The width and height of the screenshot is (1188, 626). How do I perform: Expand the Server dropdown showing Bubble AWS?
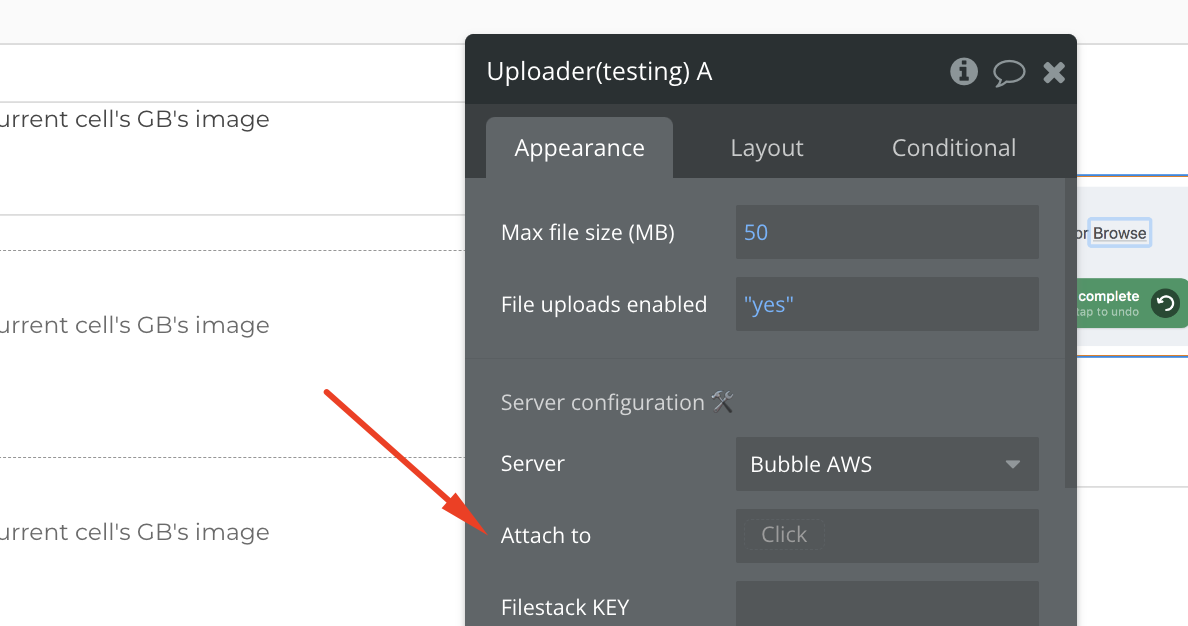pos(887,464)
